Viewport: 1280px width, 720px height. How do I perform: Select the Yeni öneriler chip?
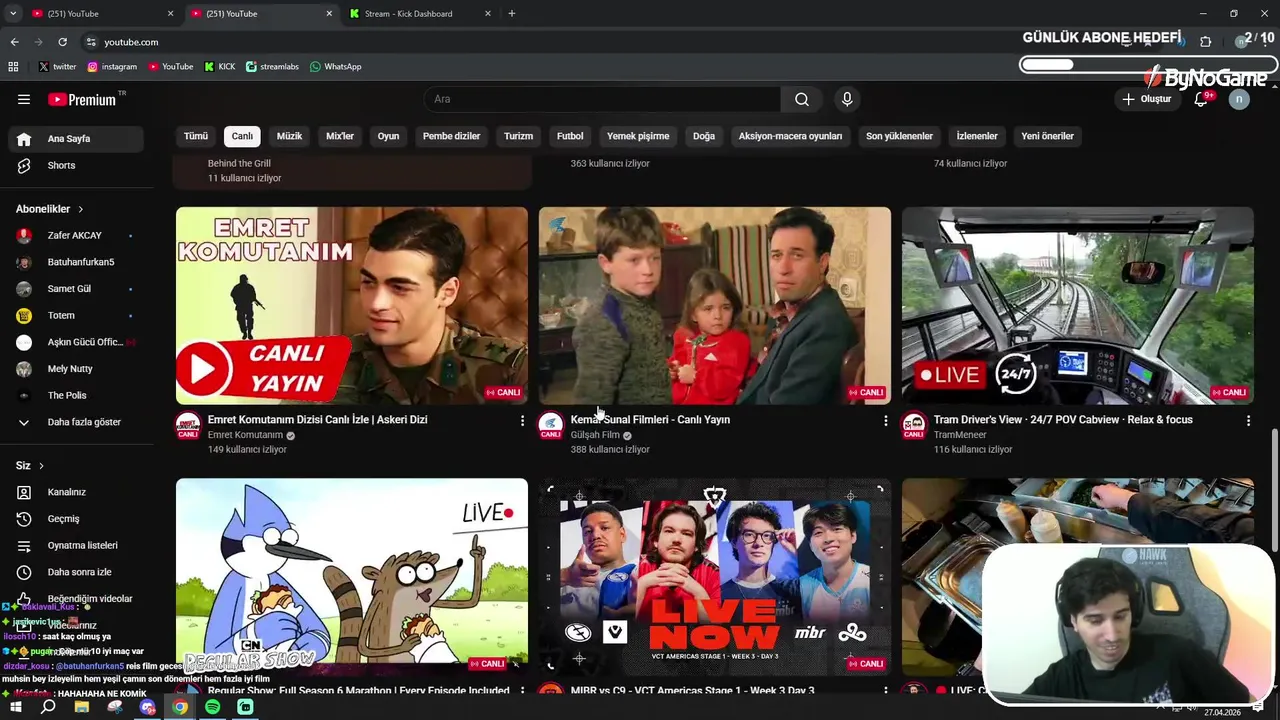click(x=1047, y=136)
